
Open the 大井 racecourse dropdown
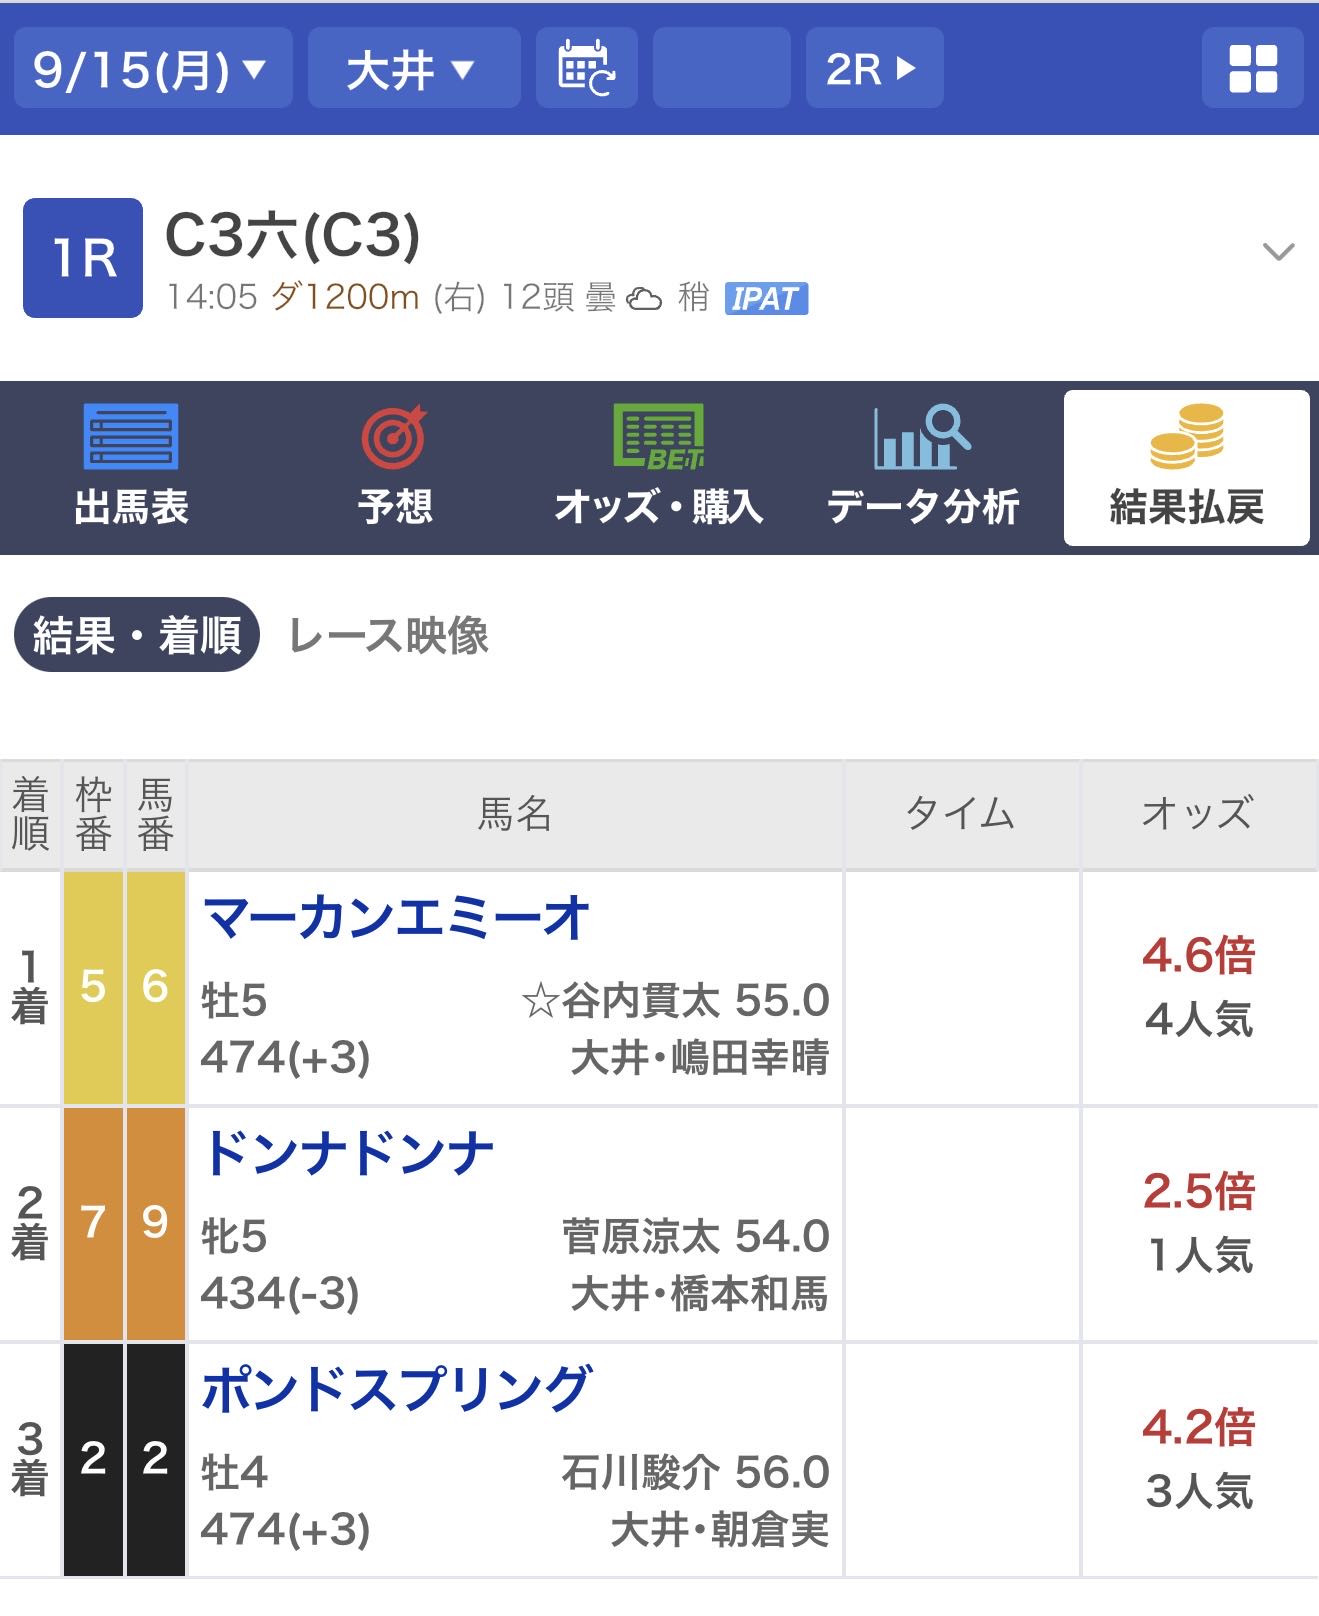[414, 68]
